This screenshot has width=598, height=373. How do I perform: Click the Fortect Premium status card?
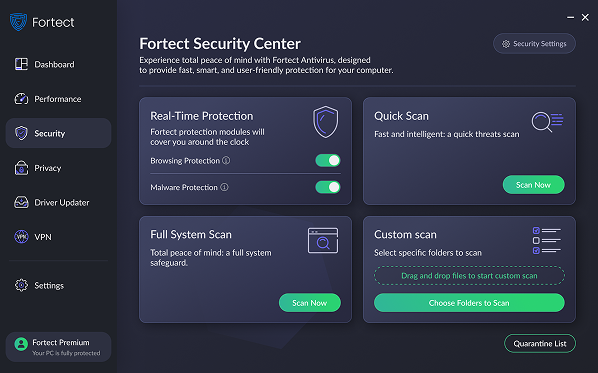[x=58, y=347]
